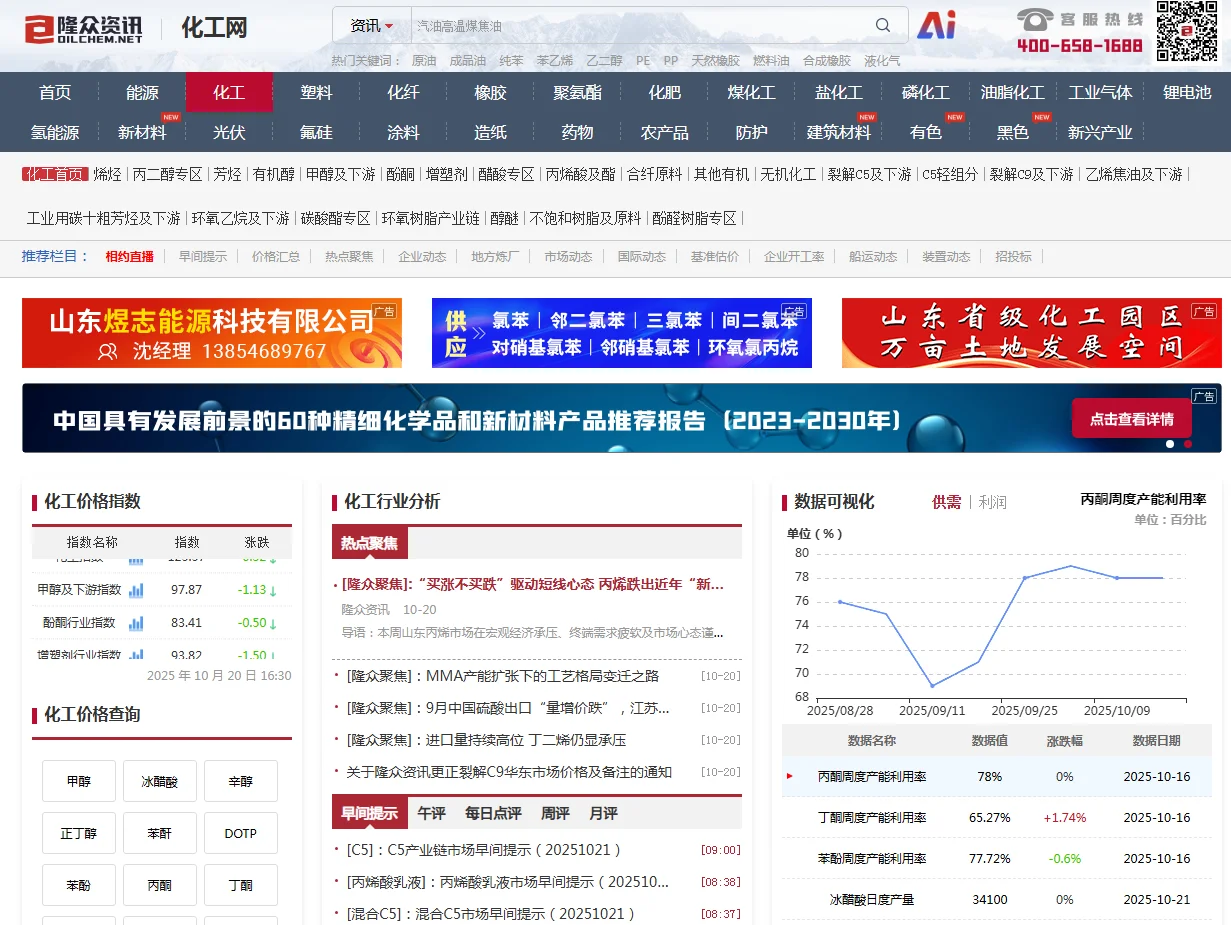This screenshot has height=925, width=1231.
Task: Open the 山东煜志能源科技 ad banner
Action: tap(212, 333)
